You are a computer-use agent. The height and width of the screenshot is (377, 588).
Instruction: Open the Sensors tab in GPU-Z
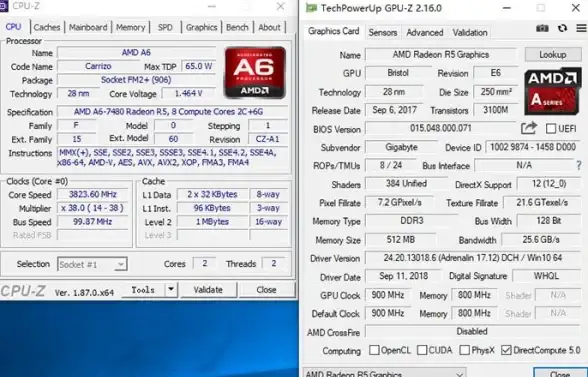[x=382, y=33]
